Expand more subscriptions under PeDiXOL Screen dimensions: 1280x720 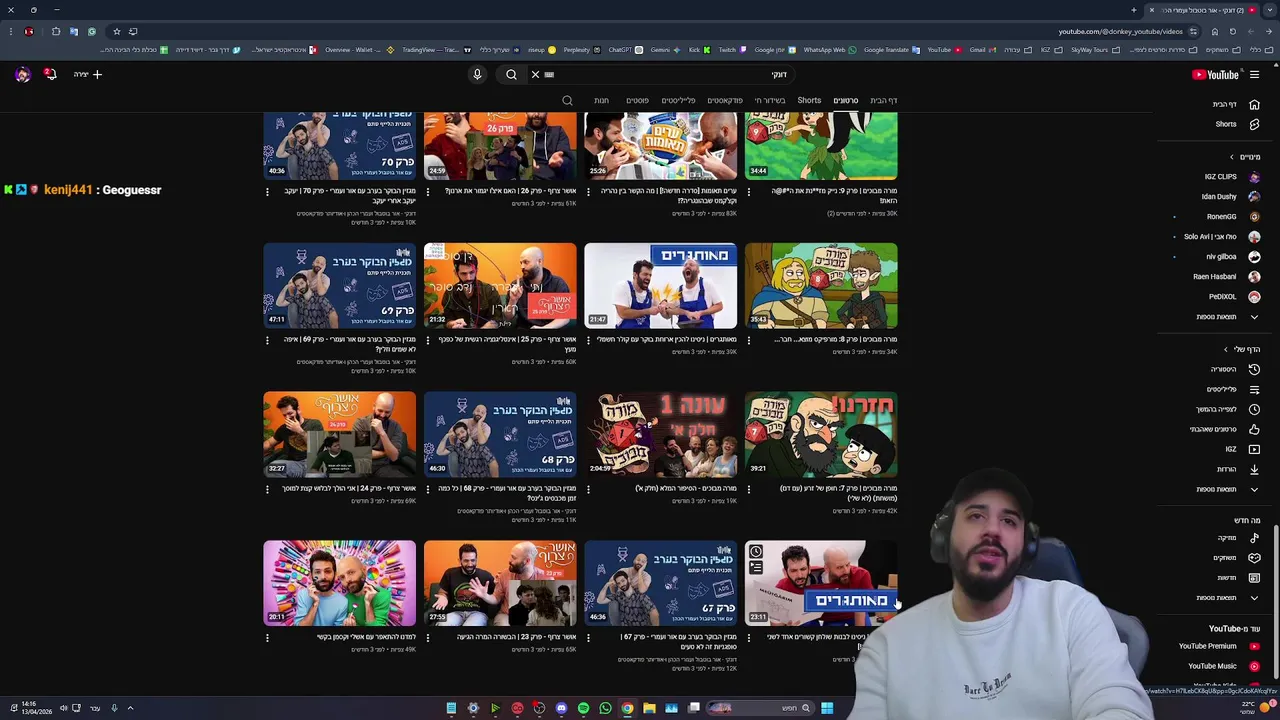click(x=1226, y=317)
